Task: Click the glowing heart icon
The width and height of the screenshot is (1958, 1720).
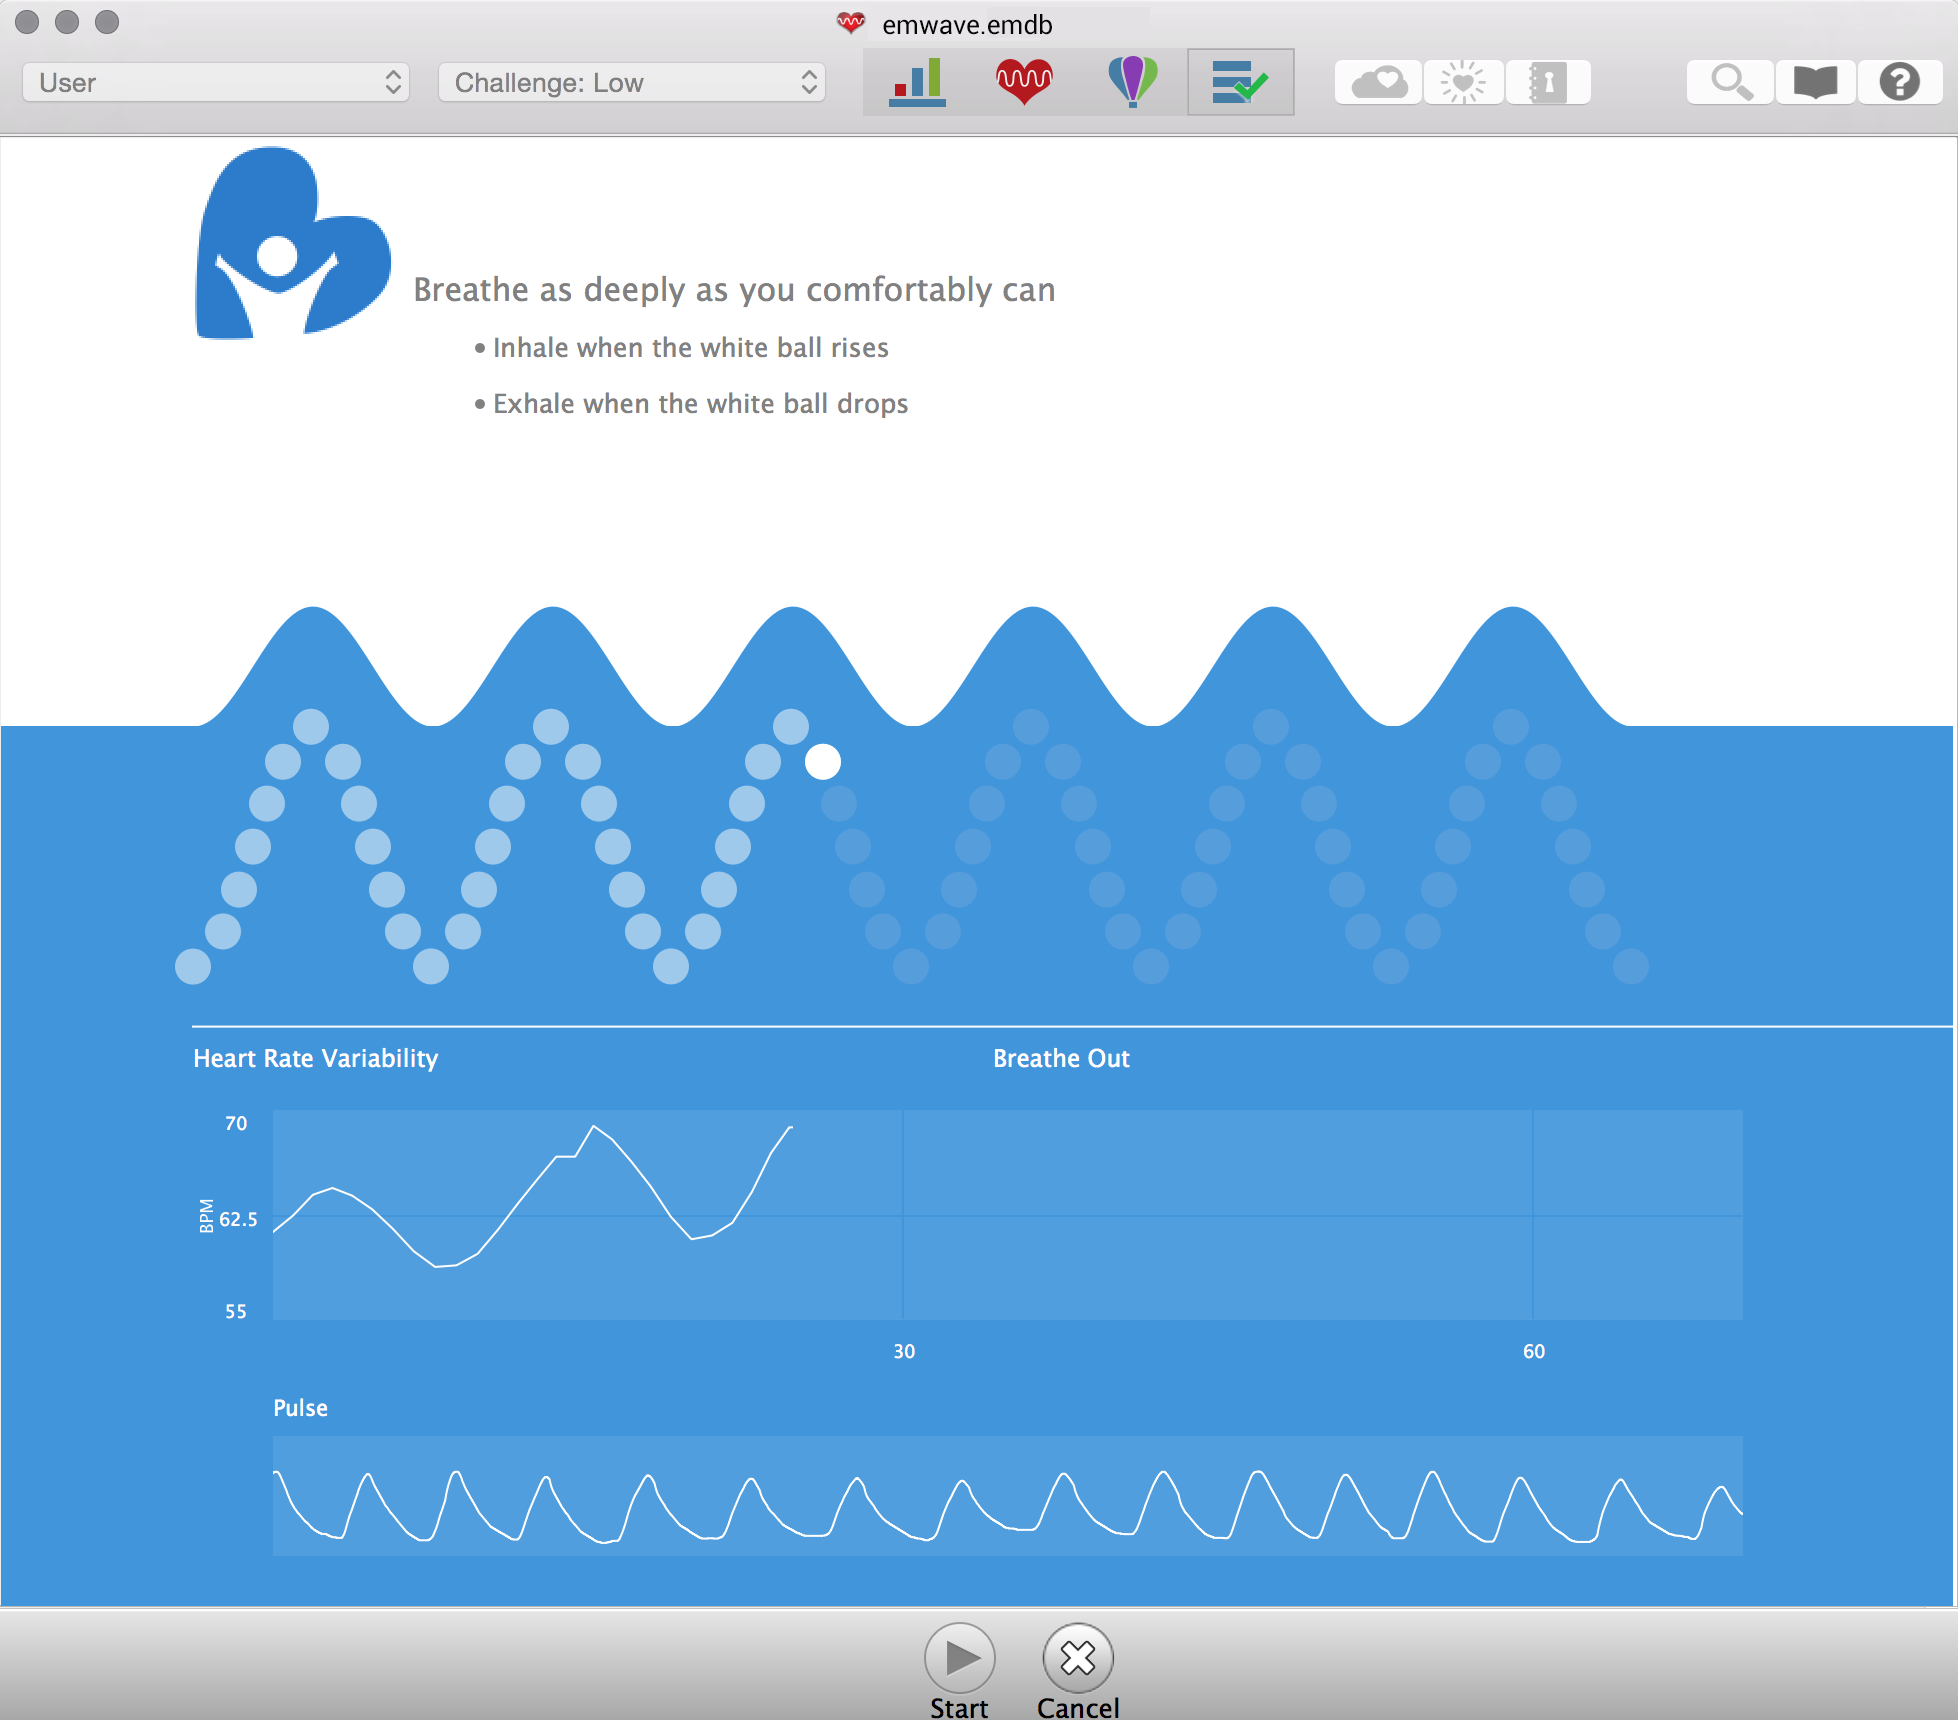Action: [1463, 82]
